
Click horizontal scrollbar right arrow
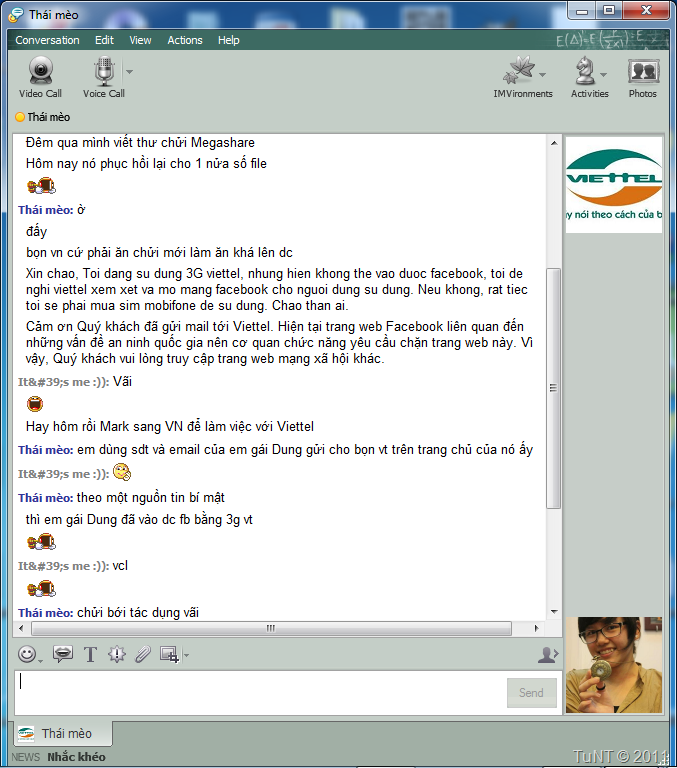(536, 628)
